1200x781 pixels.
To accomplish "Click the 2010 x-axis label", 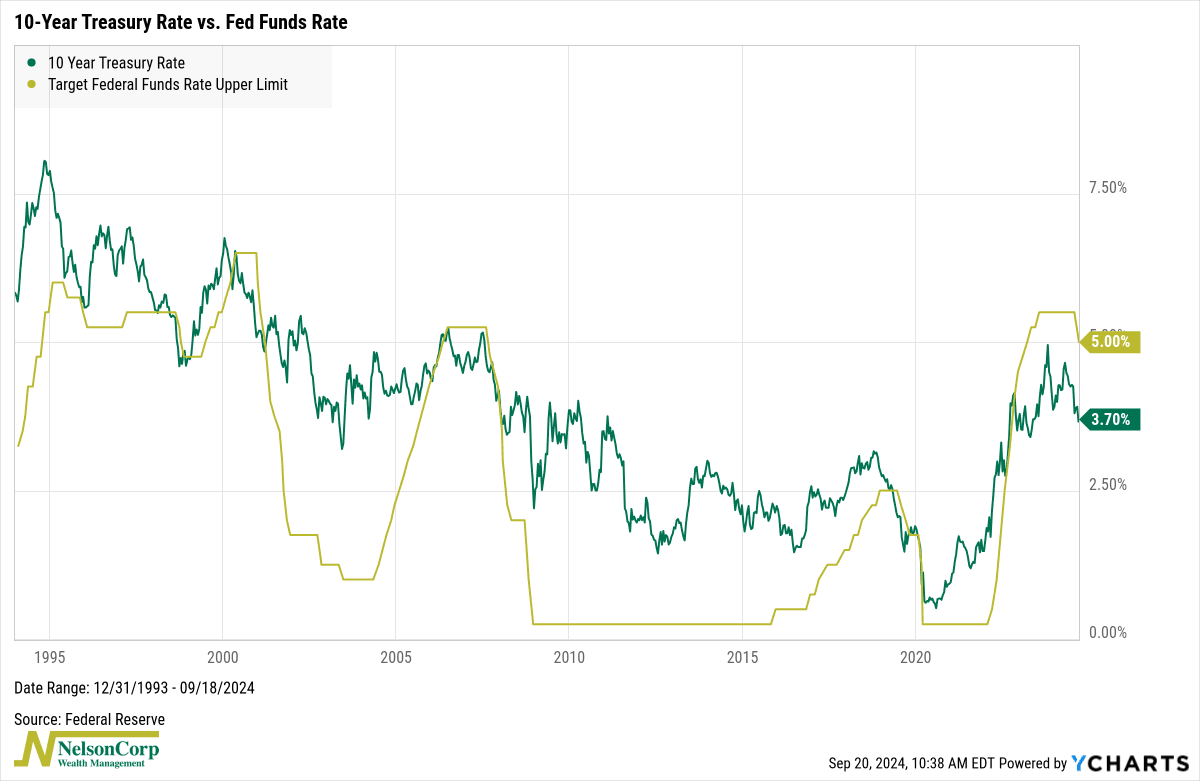I will [x=569, y=657].
